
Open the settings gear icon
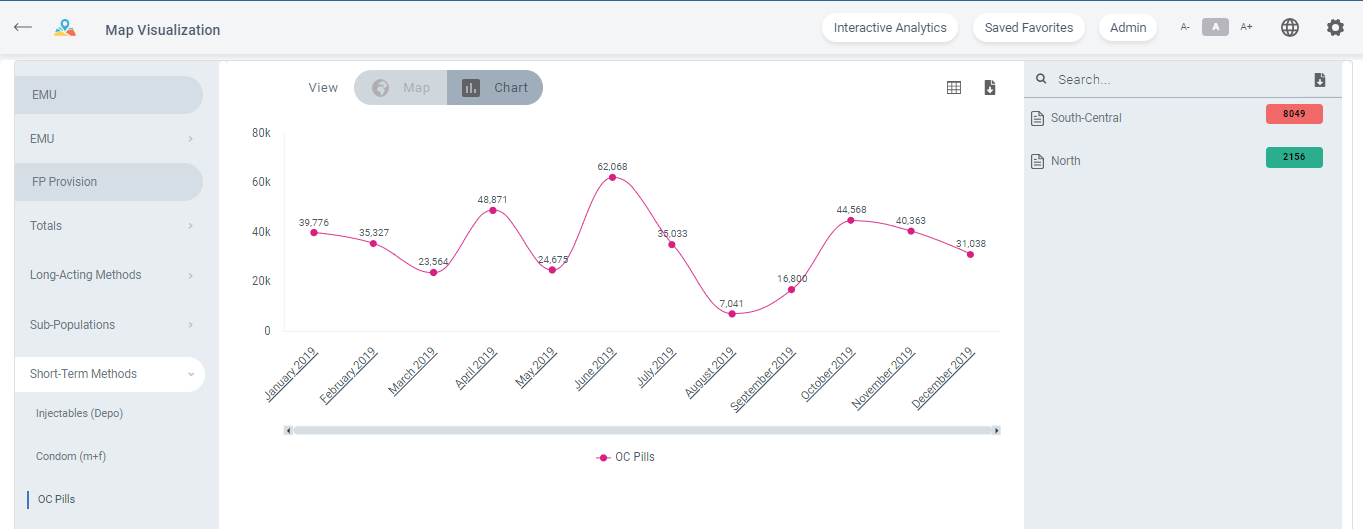pos(1335,28)
